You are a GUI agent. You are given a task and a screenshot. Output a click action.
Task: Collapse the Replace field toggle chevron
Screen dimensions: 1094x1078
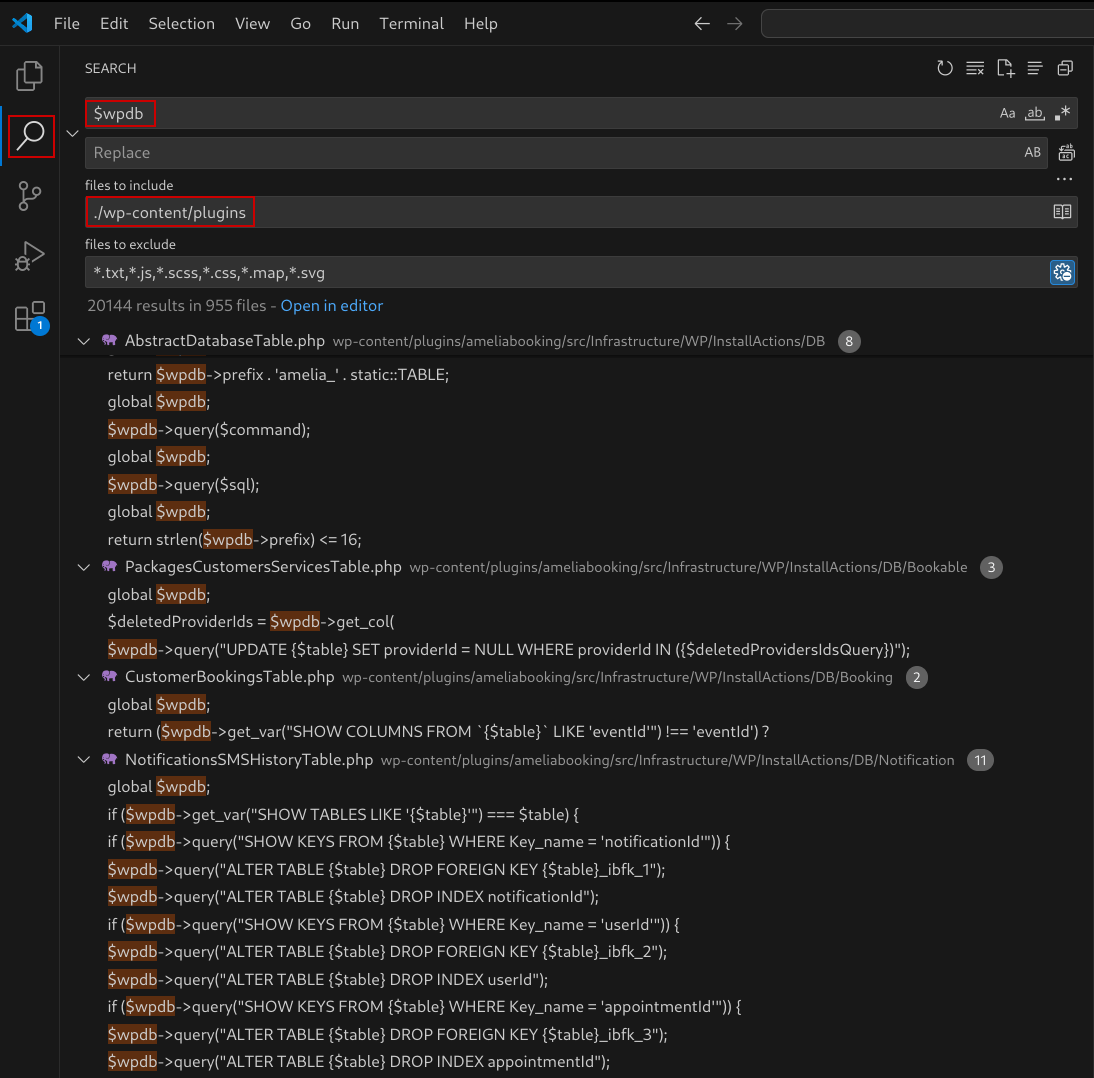pos(72,133)
